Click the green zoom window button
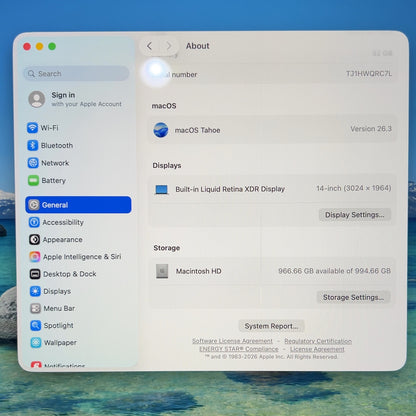The width and height of the screenshot is (416, 416). pyautogui.click(x=52, y=46)
